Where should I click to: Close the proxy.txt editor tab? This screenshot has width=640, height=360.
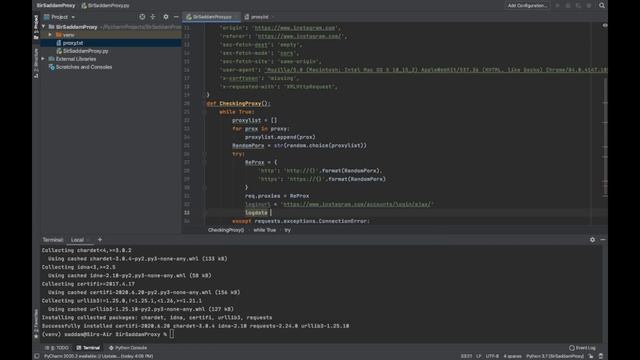pyautogui.click(x=273, y=17)
